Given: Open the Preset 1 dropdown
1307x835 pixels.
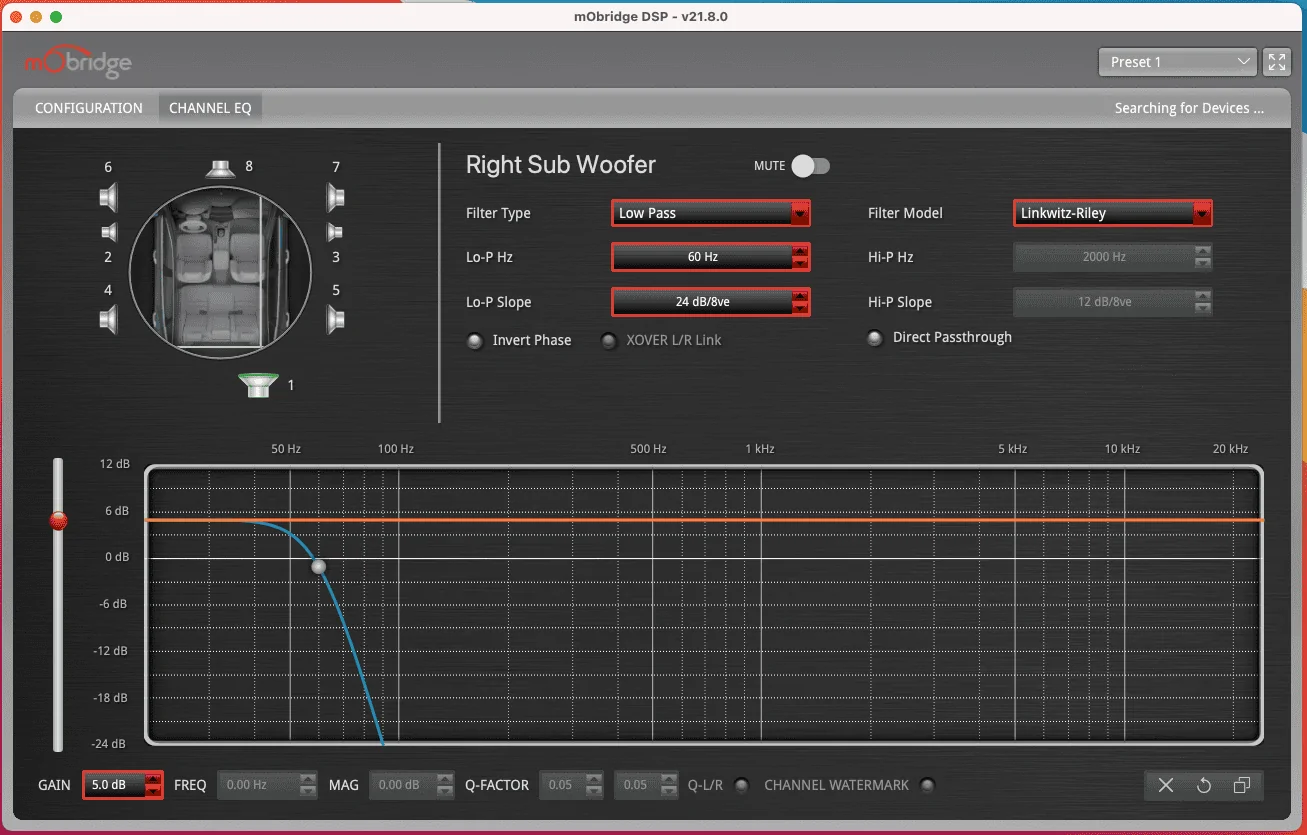Looking at the screenshot, I should coord(1177,62).
